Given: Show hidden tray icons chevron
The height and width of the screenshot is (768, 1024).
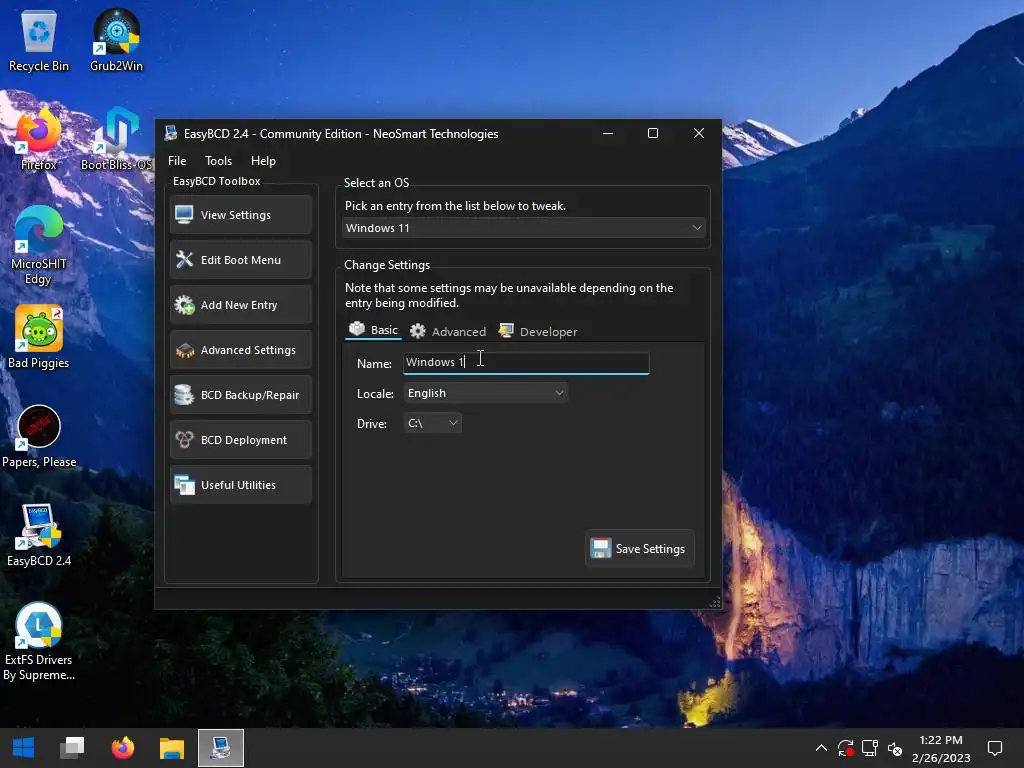Looking at the screenshot, I should tap(821, 748).
